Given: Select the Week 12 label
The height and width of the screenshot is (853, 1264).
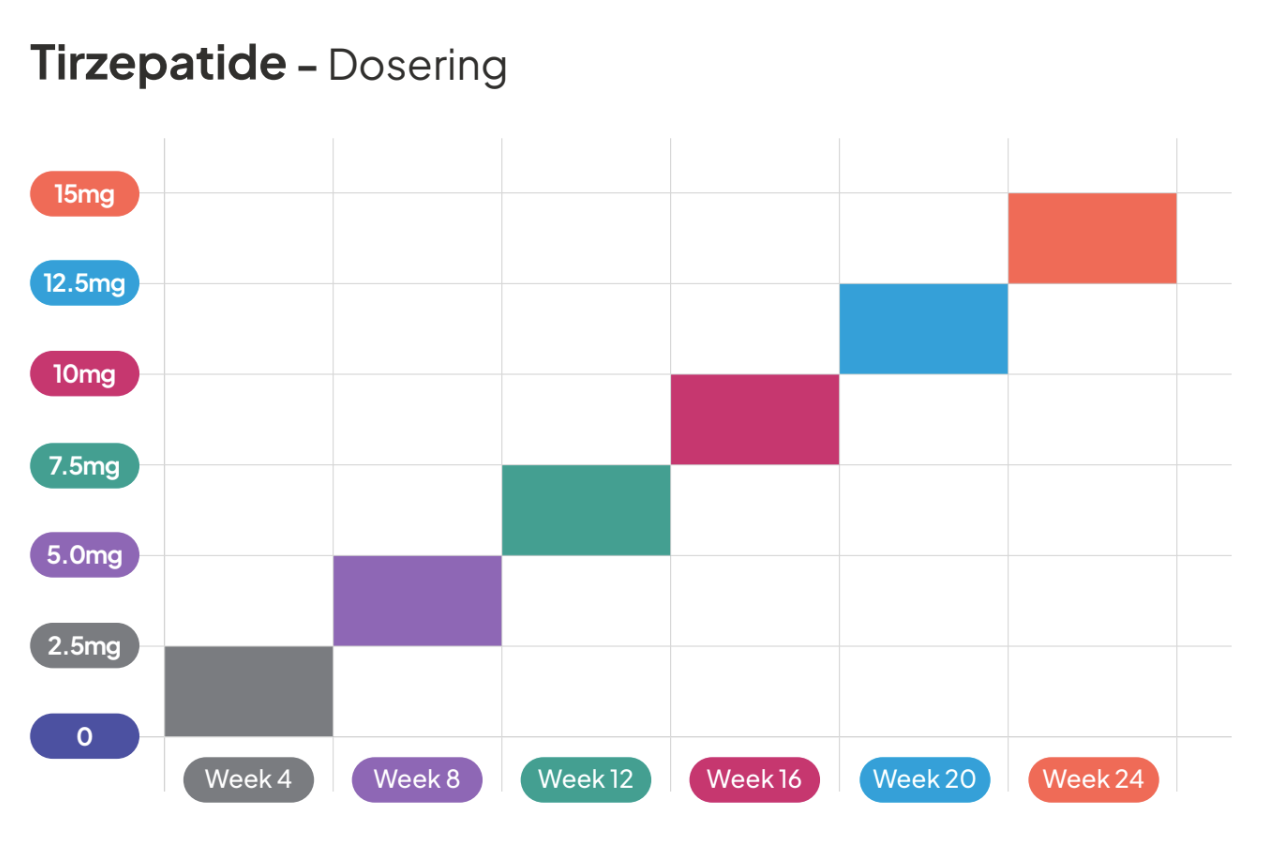Looking at the screenshot, I should click(x=586, y=779).
